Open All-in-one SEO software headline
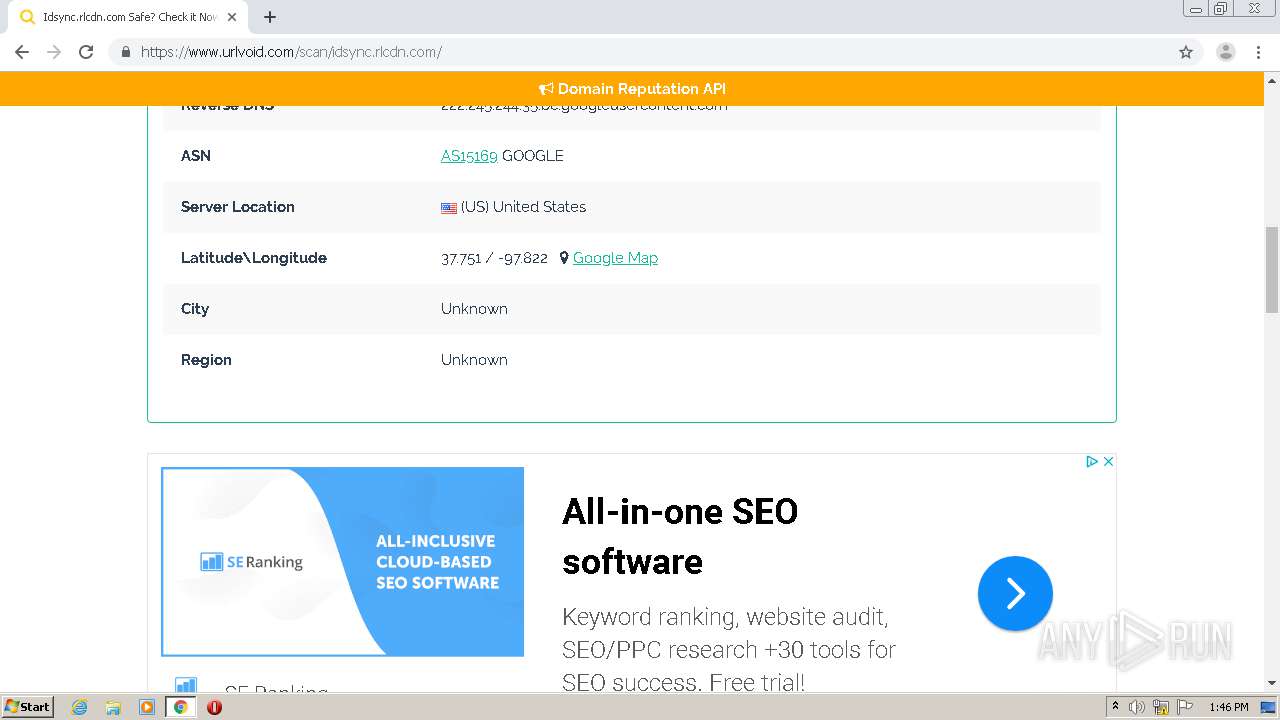Image resolution: width=1280 pixels, height=720 pixels. pos(680,536)
